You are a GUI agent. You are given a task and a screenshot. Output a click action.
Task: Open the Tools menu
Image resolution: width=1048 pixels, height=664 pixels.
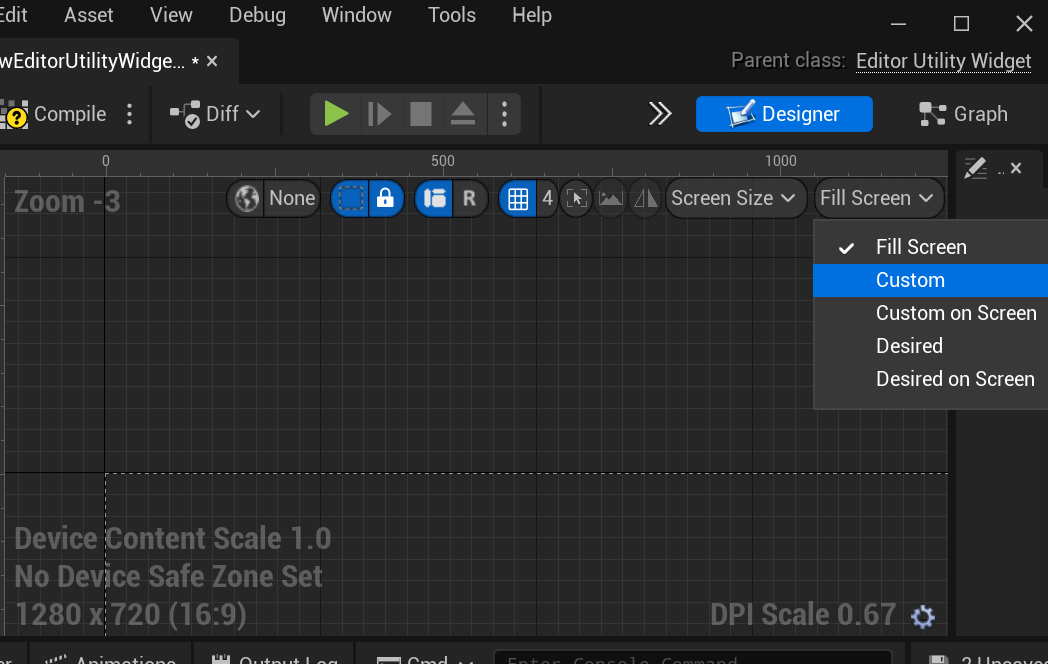click(452, 15)
